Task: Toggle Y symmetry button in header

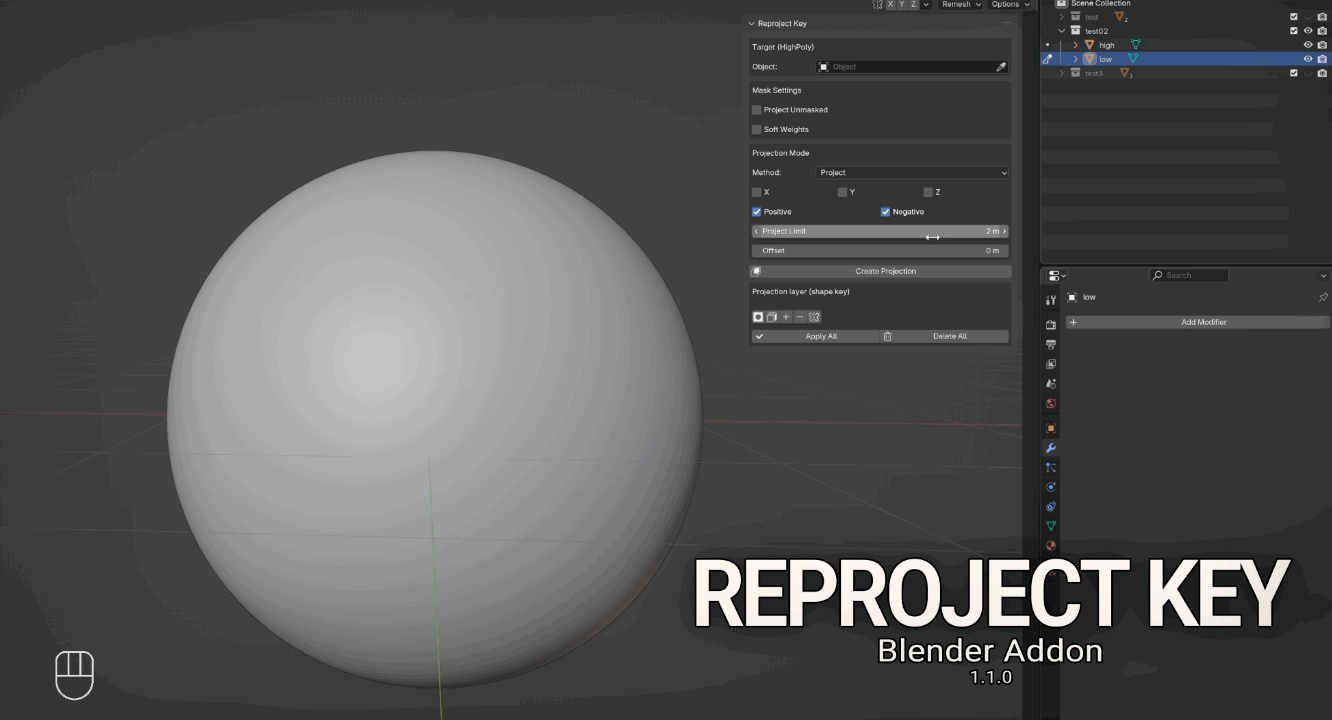Action: [x=902, y=5]
